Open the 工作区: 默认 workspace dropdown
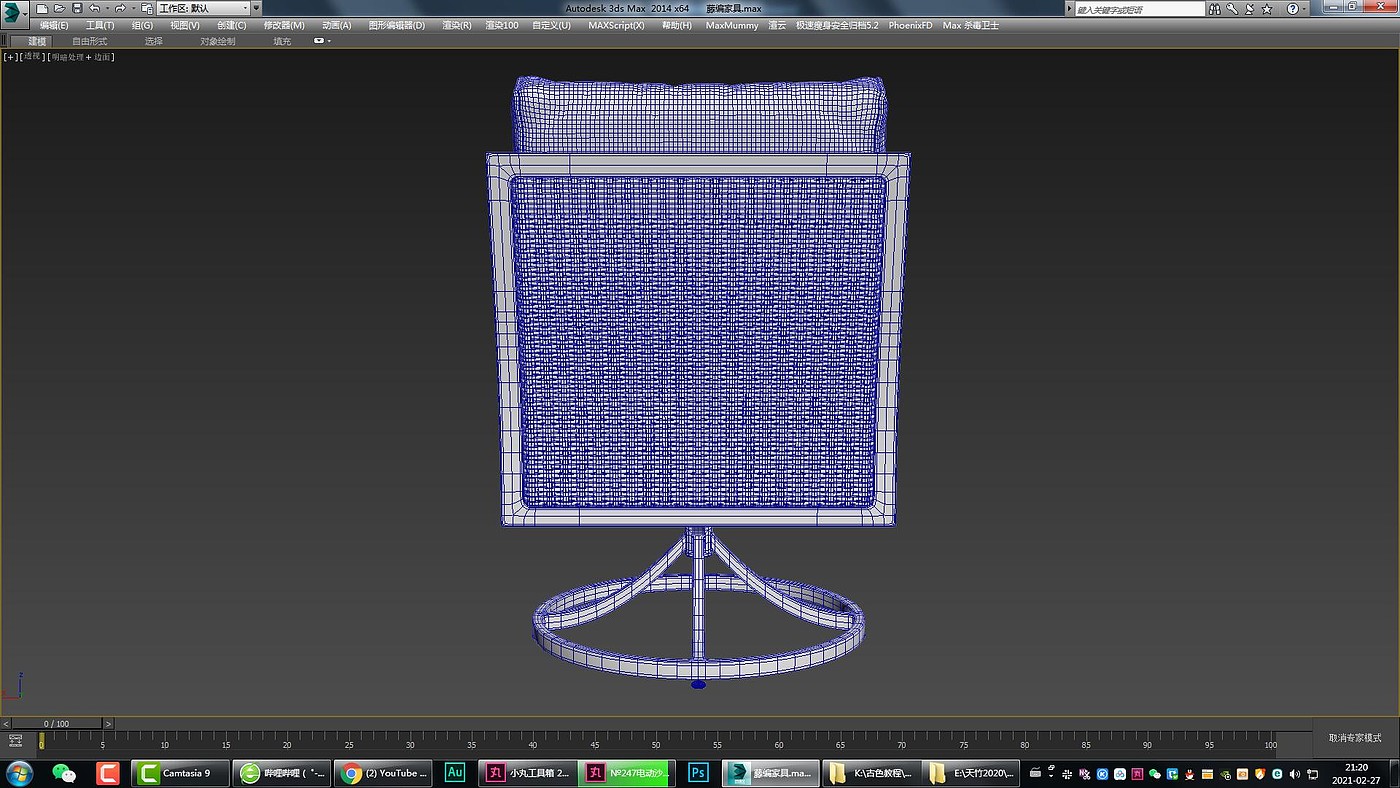 coord(203,8)
